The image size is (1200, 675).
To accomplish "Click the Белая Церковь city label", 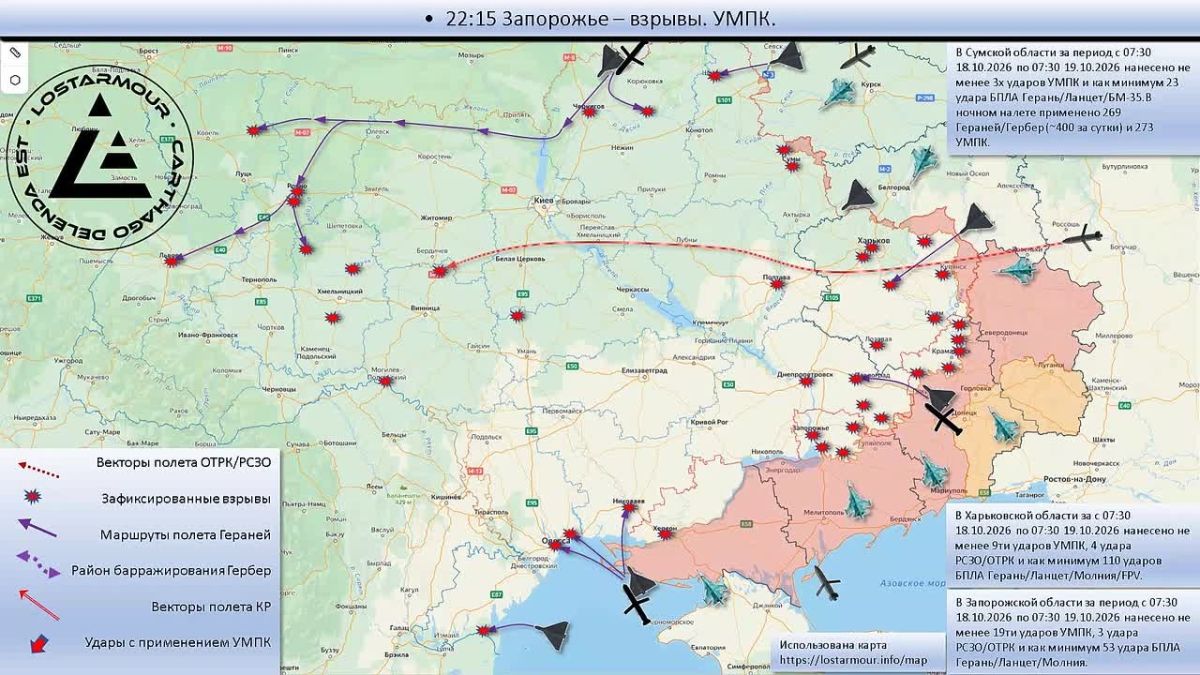I will pyautogui.click(x=519, y=258).
